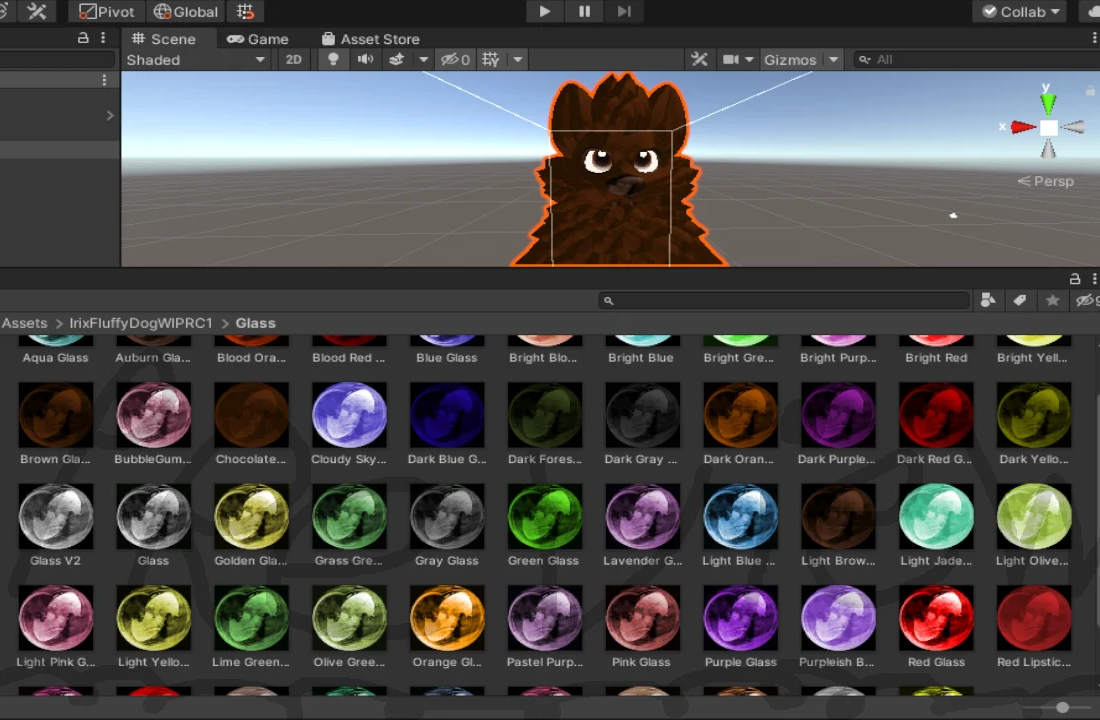1100x720 pixels.
Task: Open component editor tools icon in scene bar
Action: coord(699,60)
